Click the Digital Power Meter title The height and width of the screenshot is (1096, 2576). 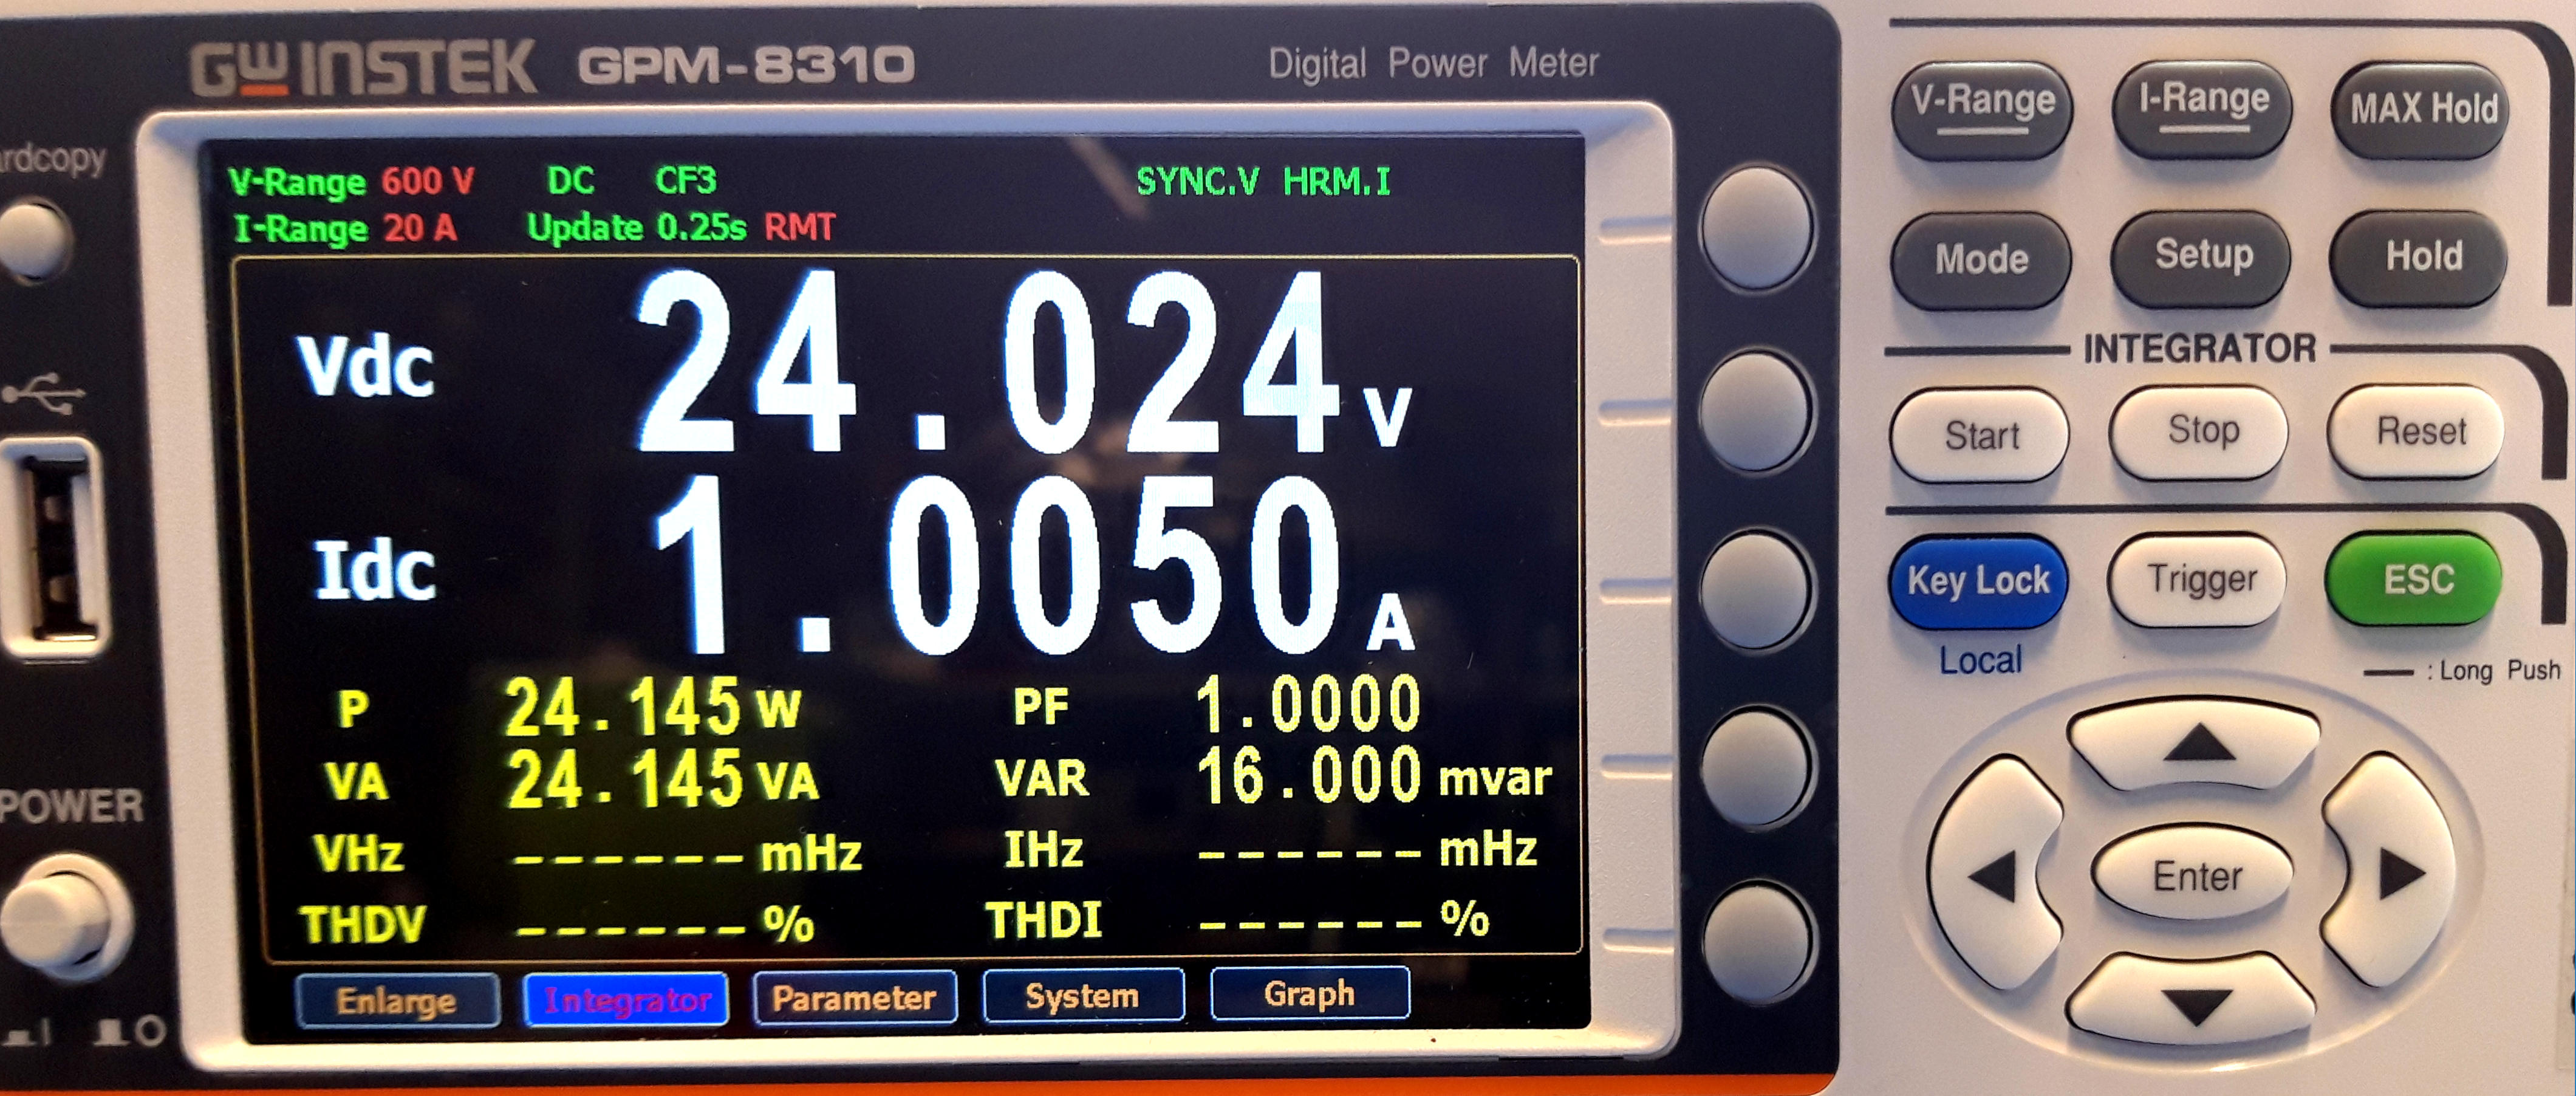click(1434, 63)
